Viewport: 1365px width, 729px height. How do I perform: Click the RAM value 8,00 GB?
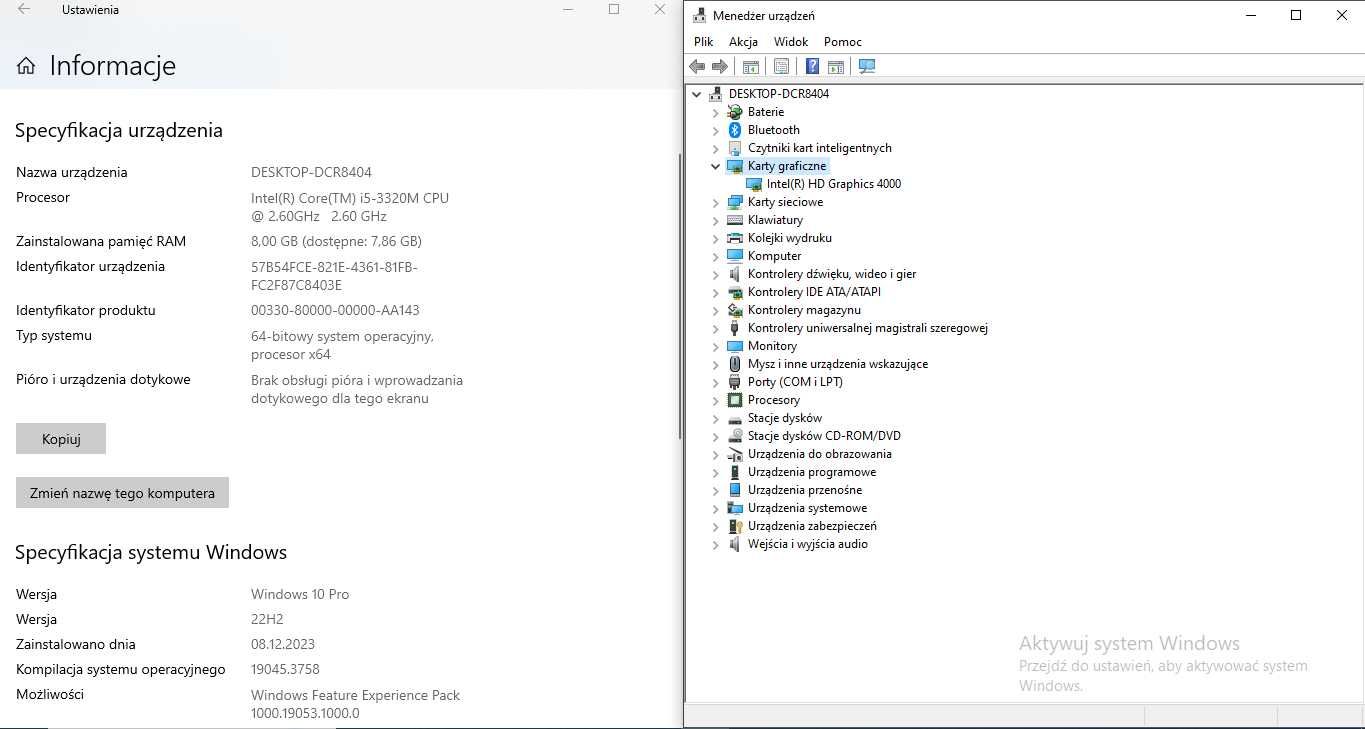point(336,241)
